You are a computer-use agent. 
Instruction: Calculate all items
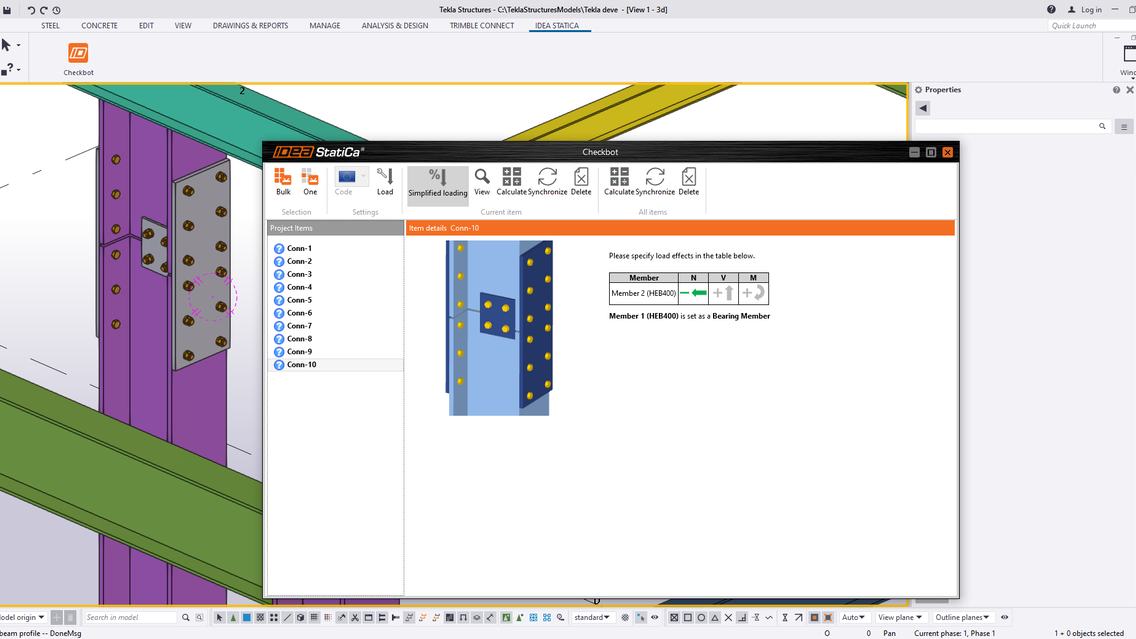point(619,182)
